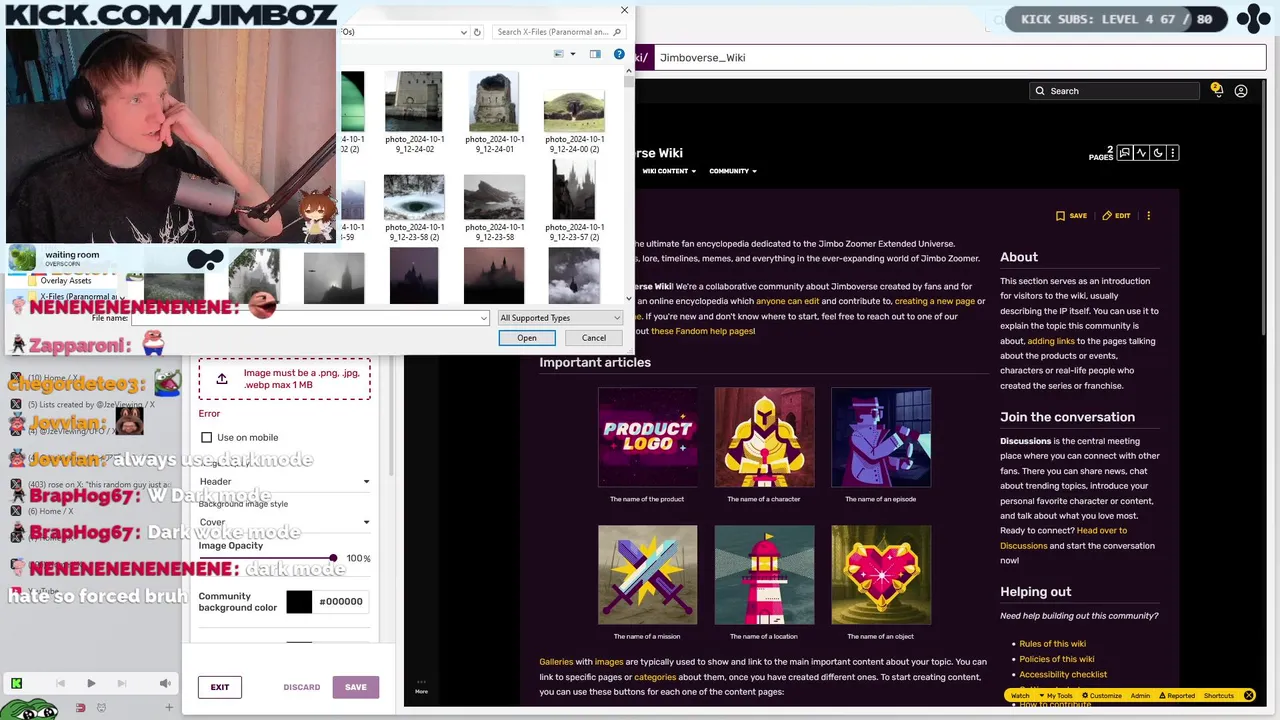Click the DISCARD button
The width and height of the screenshot is (1280, 720).
coord(302,687)
